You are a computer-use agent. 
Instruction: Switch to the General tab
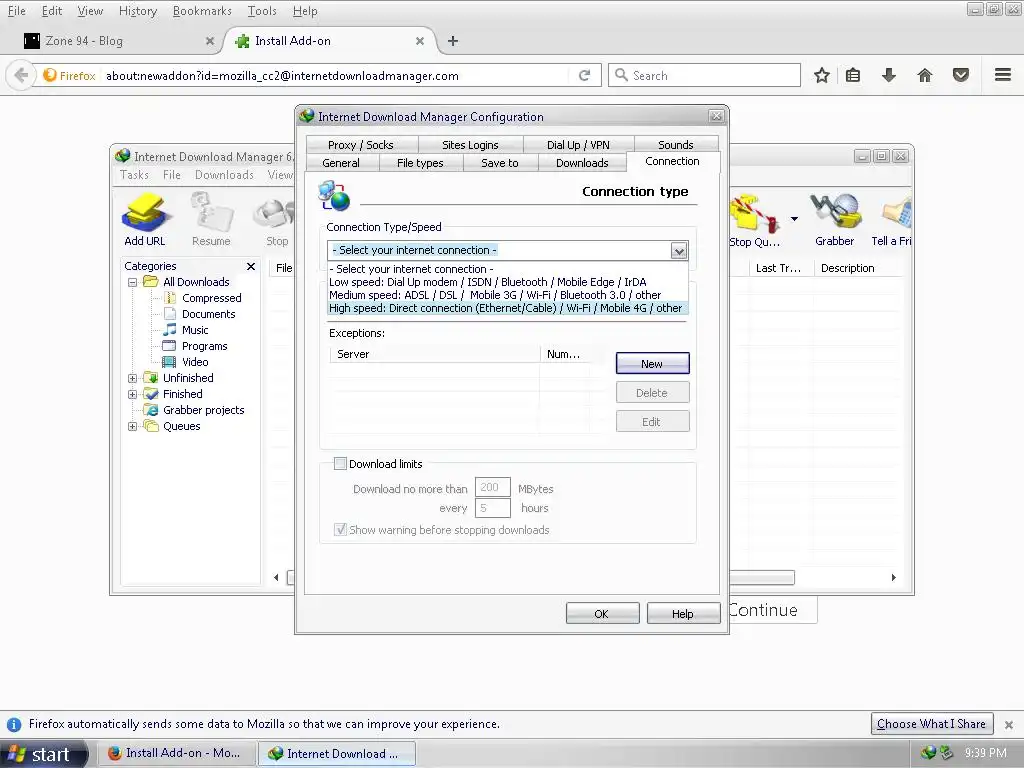tap(341, 163)
